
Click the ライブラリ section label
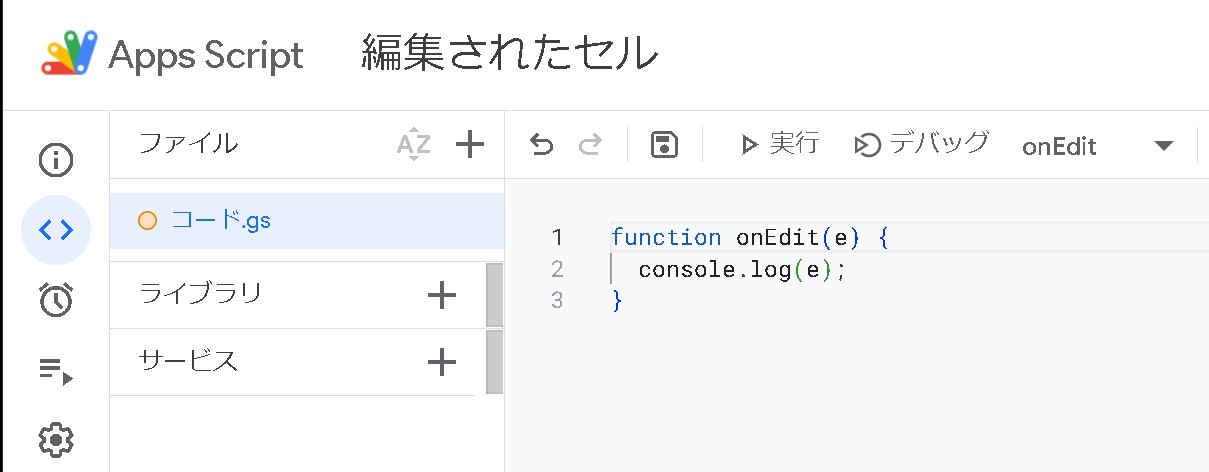(200, 294)
